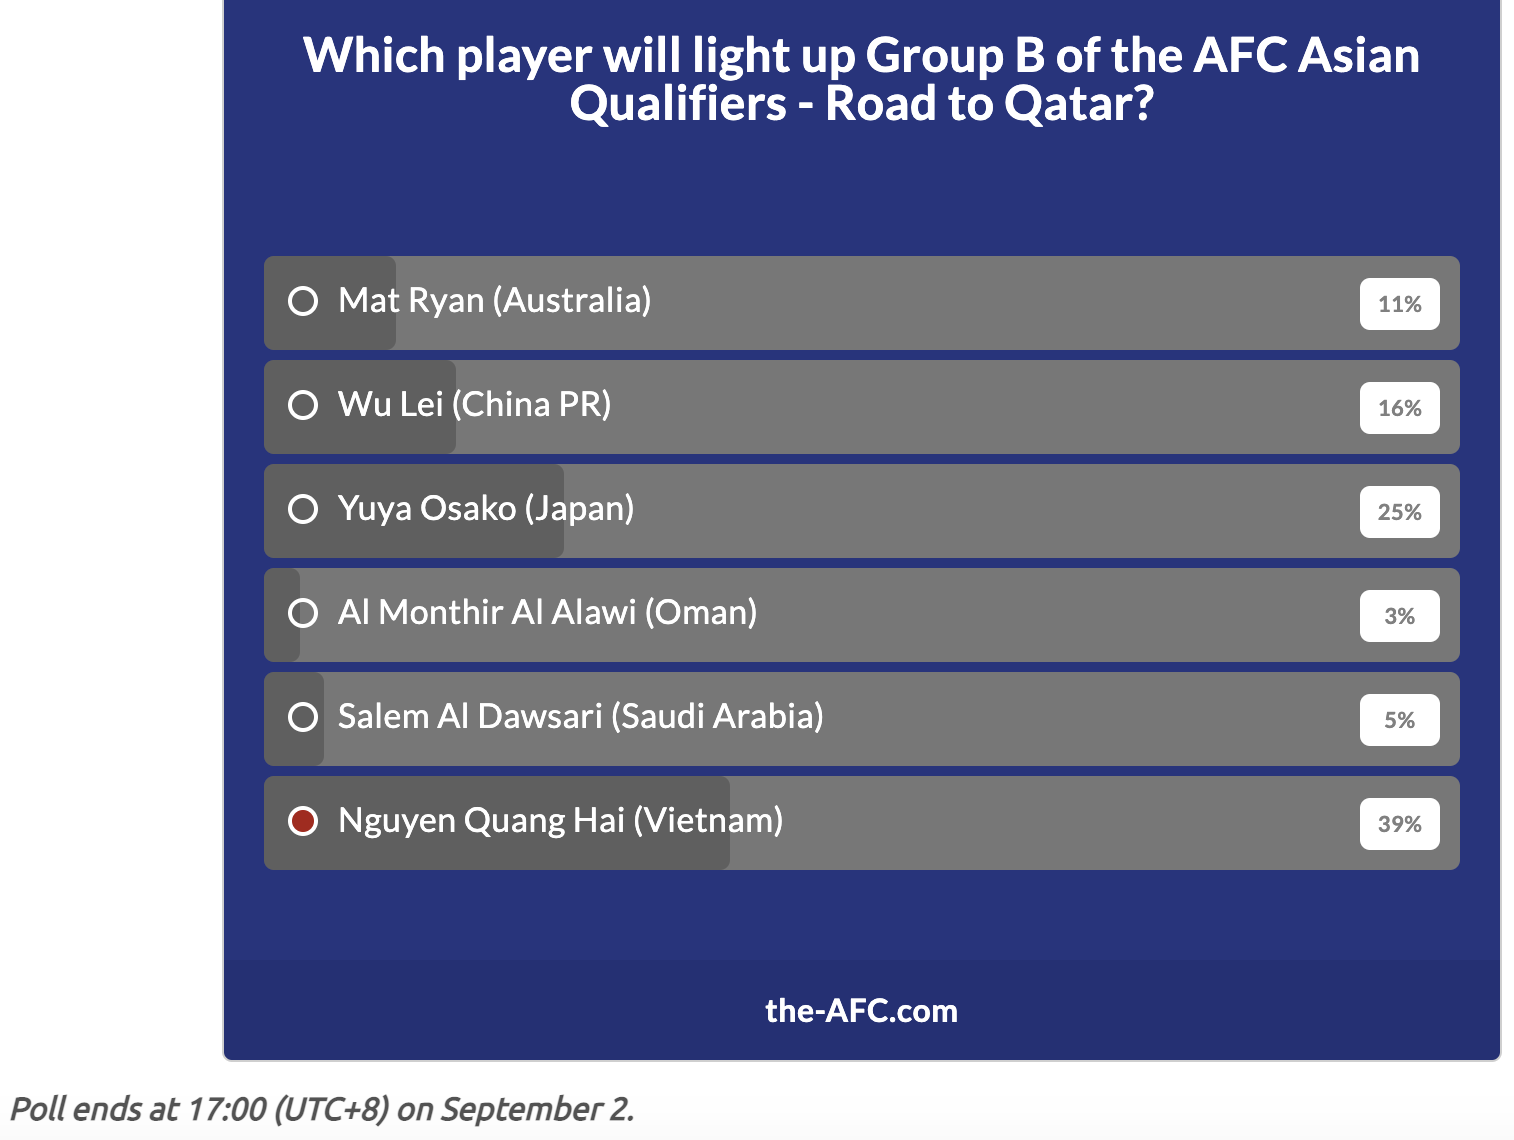Click the 5% result badge
Screen dimensions: 1514x1140
click(1399, 720)
